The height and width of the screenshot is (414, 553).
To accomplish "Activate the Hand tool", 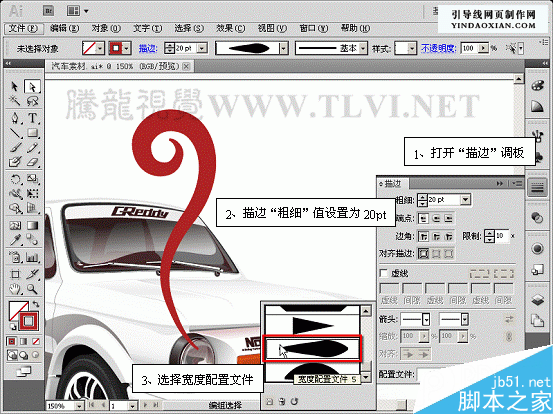I will pos(14,289).
